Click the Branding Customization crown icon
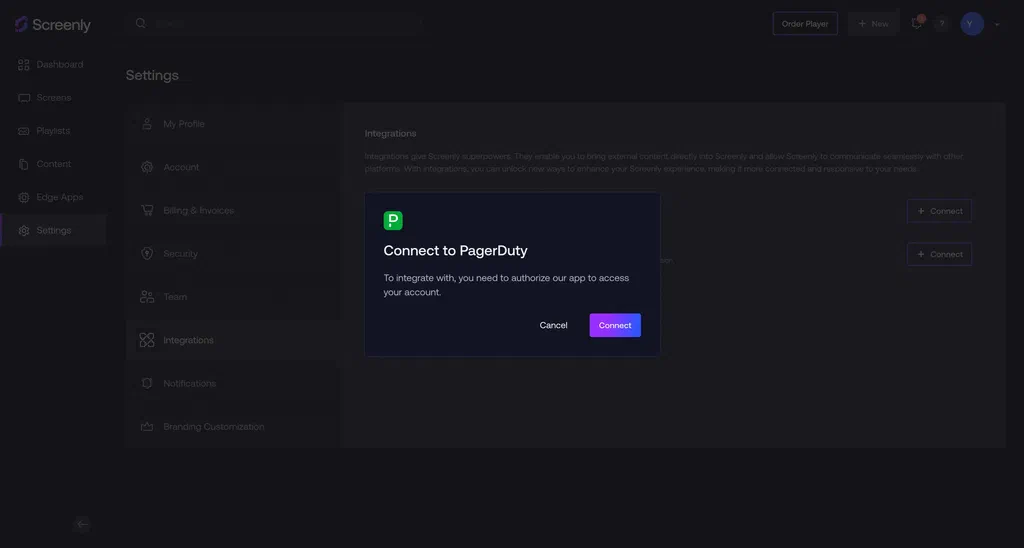 click(147, 427)
